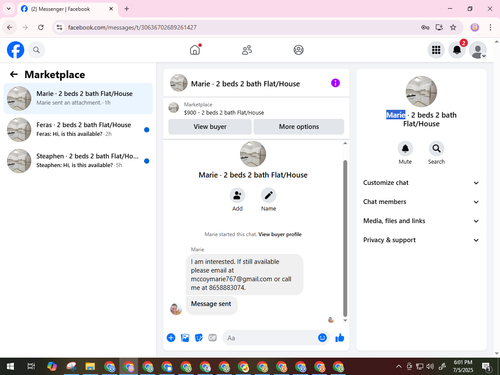Open the account profile avatar menu
The height and width of the screenshot is (375, 500).
(478, 50)
